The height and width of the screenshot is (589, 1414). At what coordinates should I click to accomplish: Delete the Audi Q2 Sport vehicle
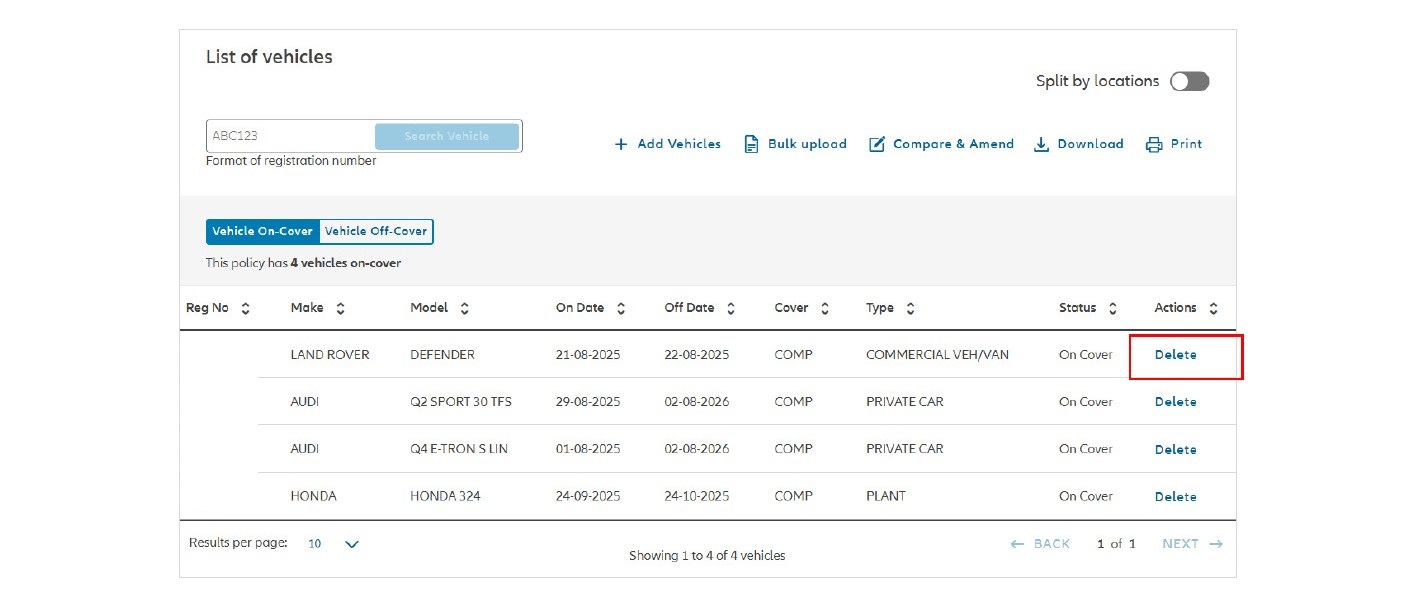tap(1175, 402)
